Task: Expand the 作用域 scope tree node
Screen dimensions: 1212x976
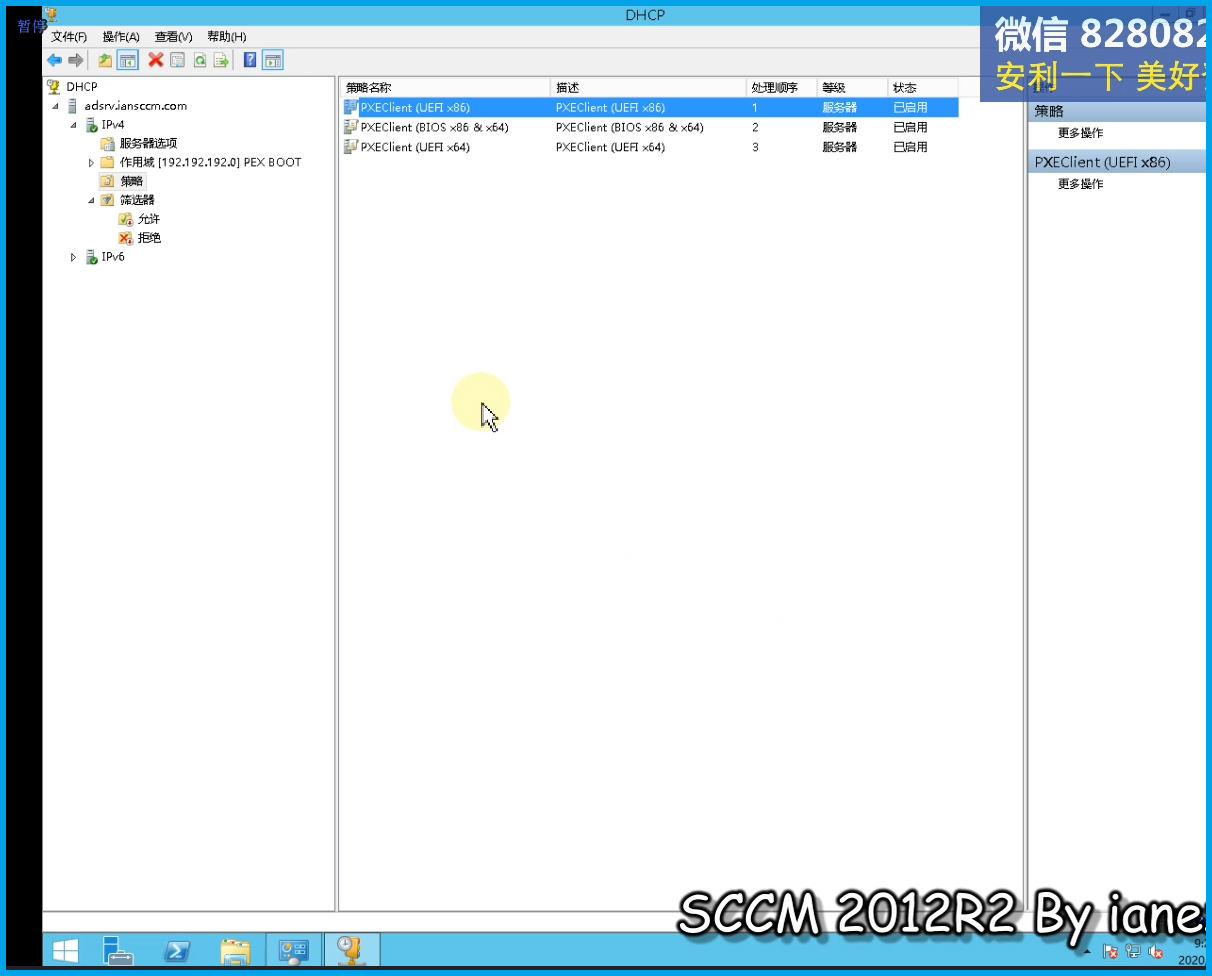Action: pos(91,162)
